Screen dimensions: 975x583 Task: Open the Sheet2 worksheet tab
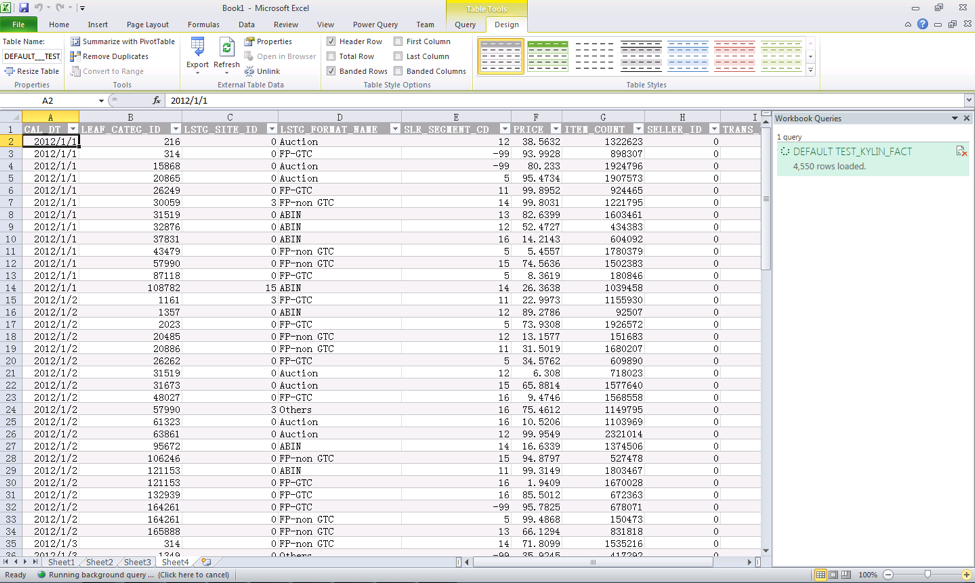(99, 563)
